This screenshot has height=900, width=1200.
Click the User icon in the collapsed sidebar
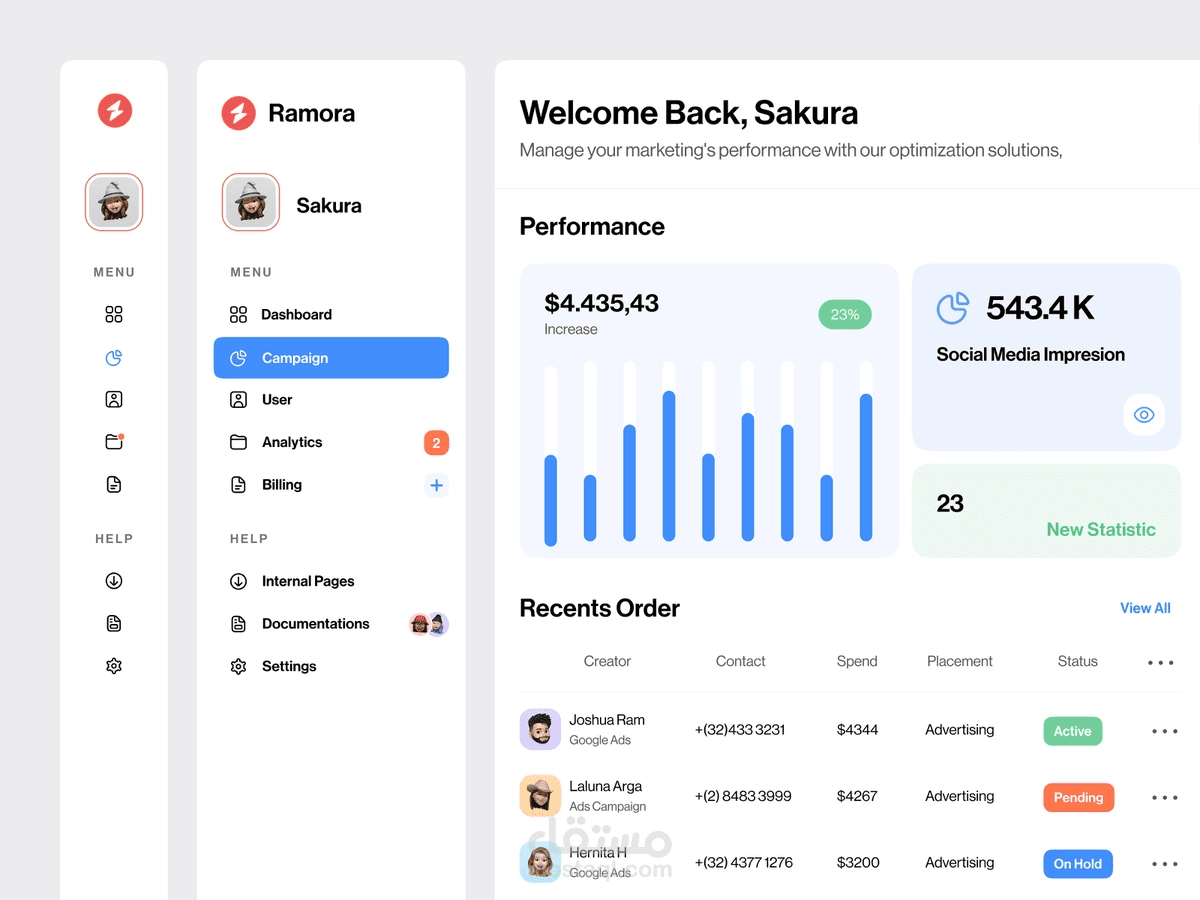point(114,399)
